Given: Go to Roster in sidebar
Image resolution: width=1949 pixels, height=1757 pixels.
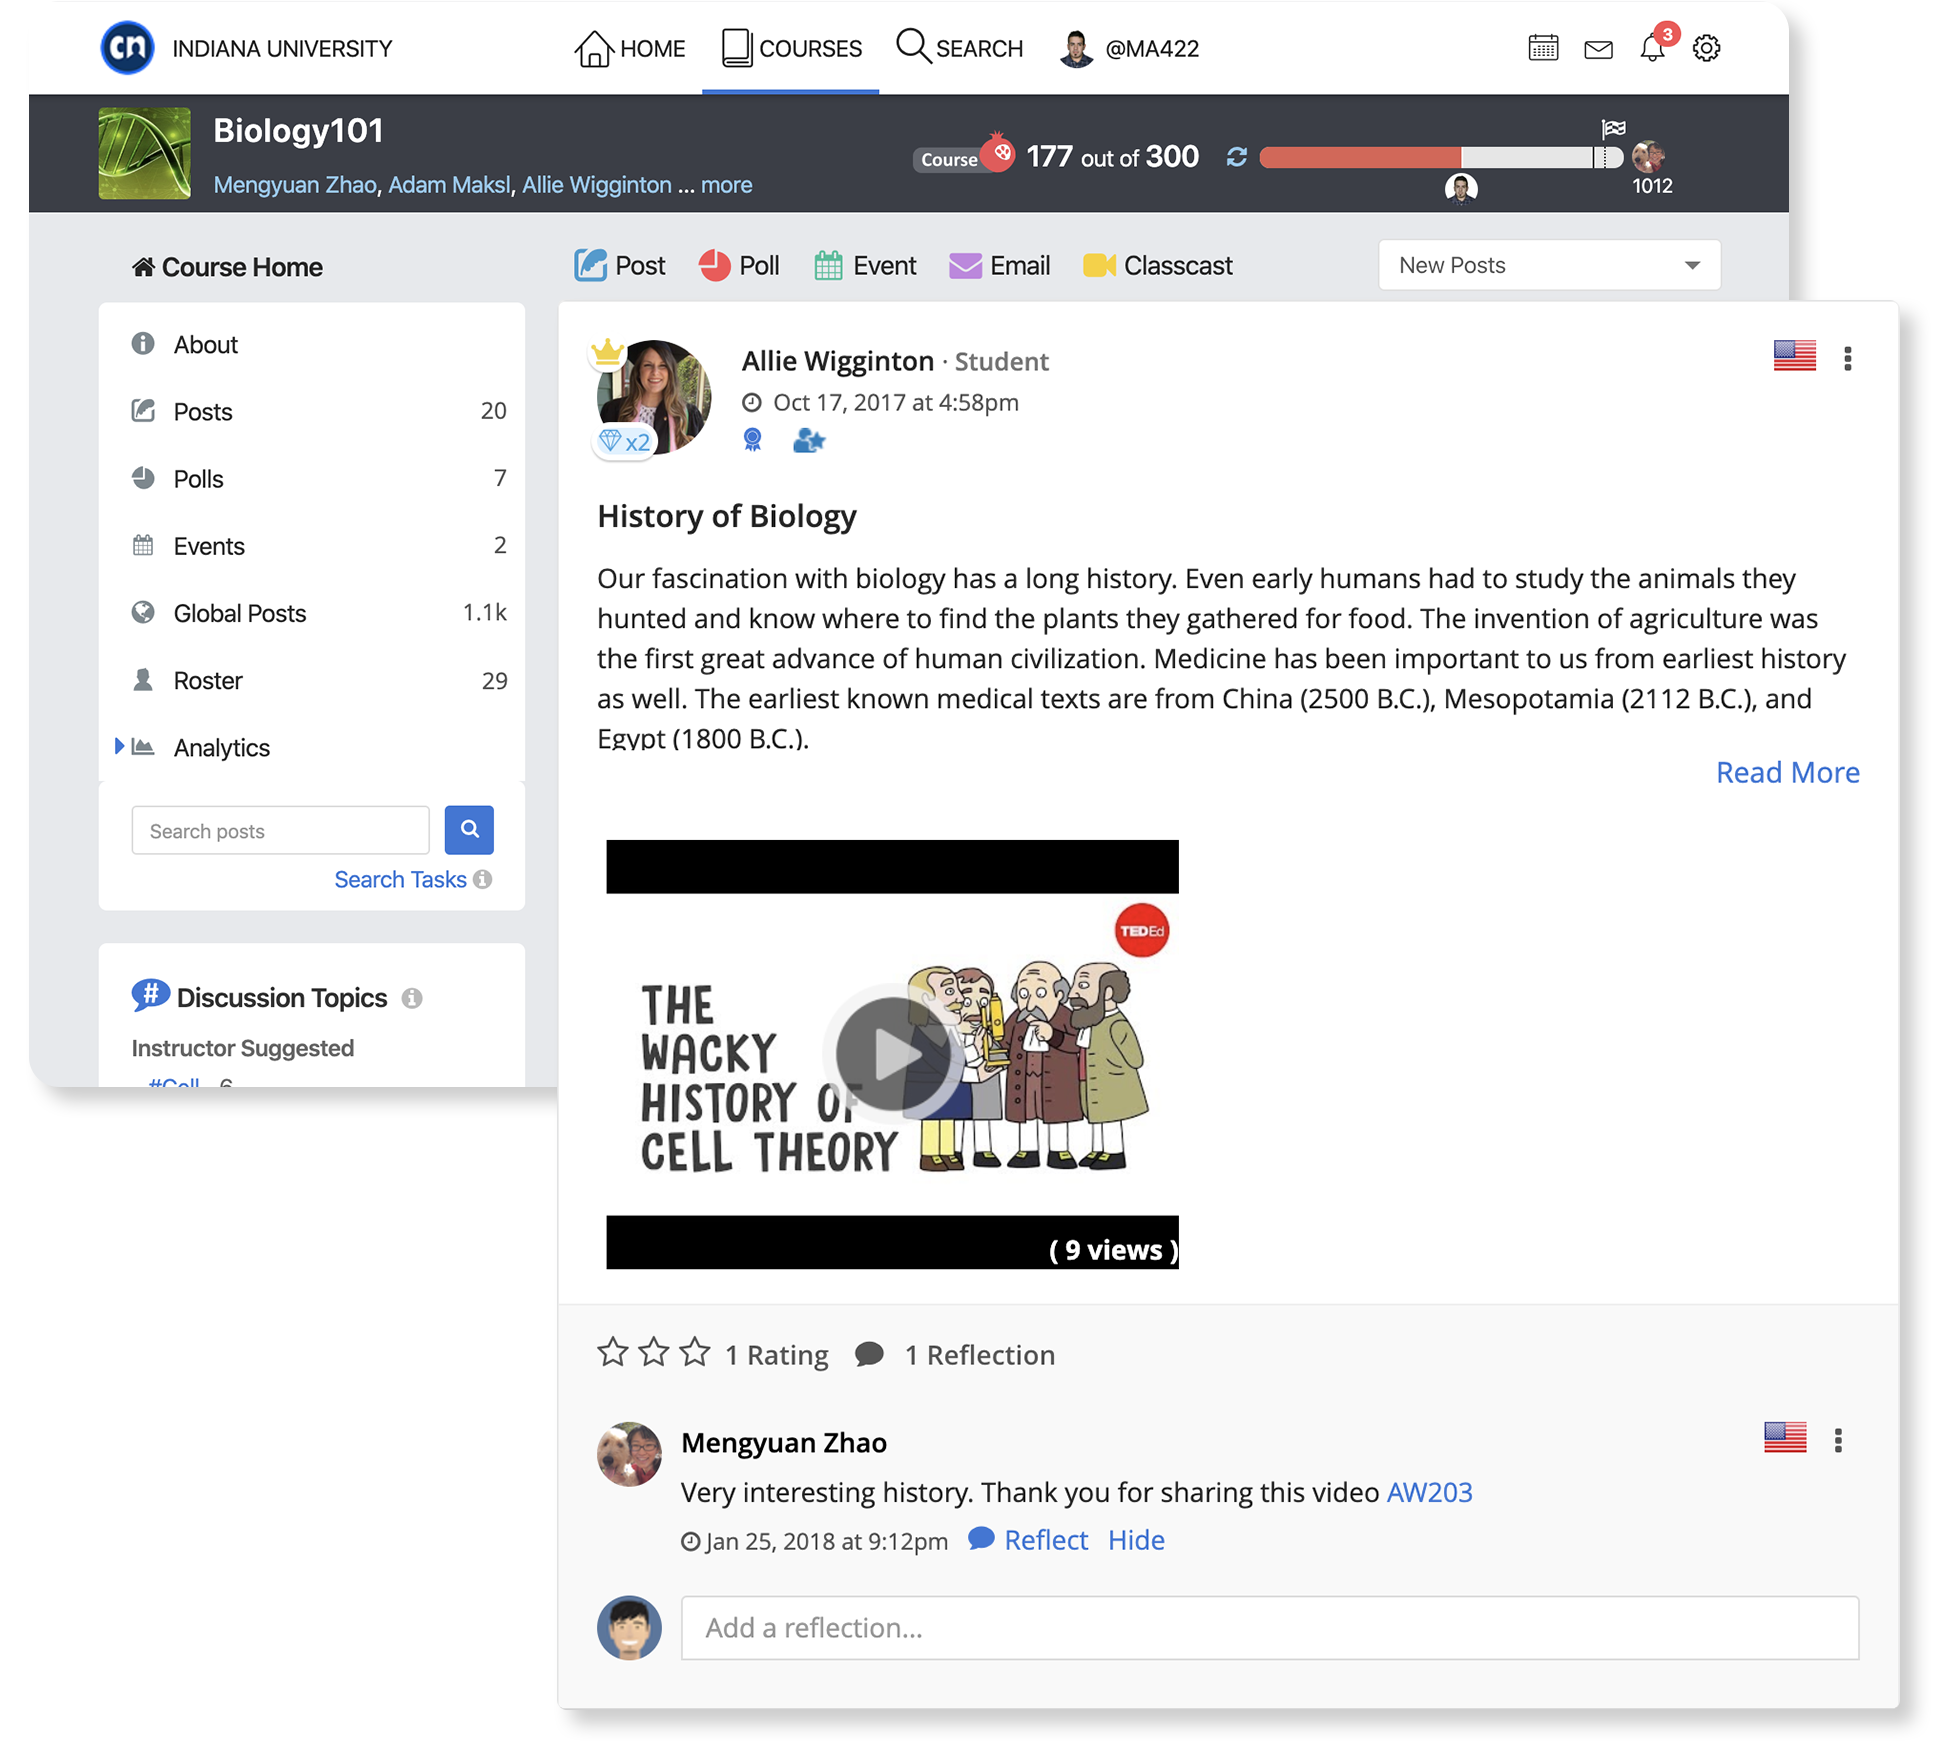Looking at the screenshot, I should click(x=208, y=681).
